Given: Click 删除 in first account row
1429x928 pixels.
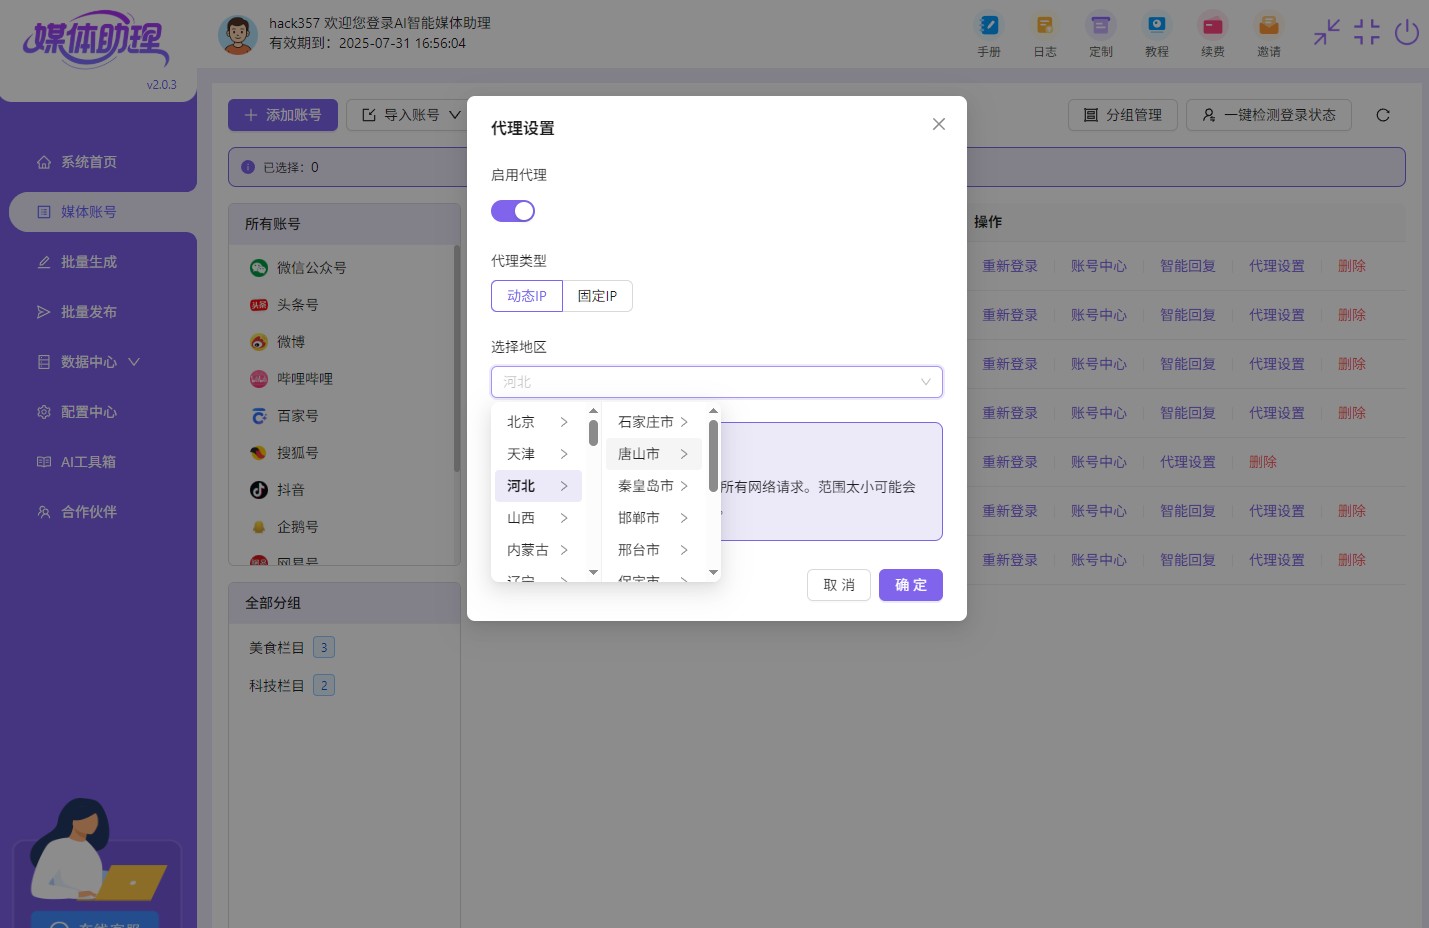Looking at the screenshot, I should [1352, 266].
